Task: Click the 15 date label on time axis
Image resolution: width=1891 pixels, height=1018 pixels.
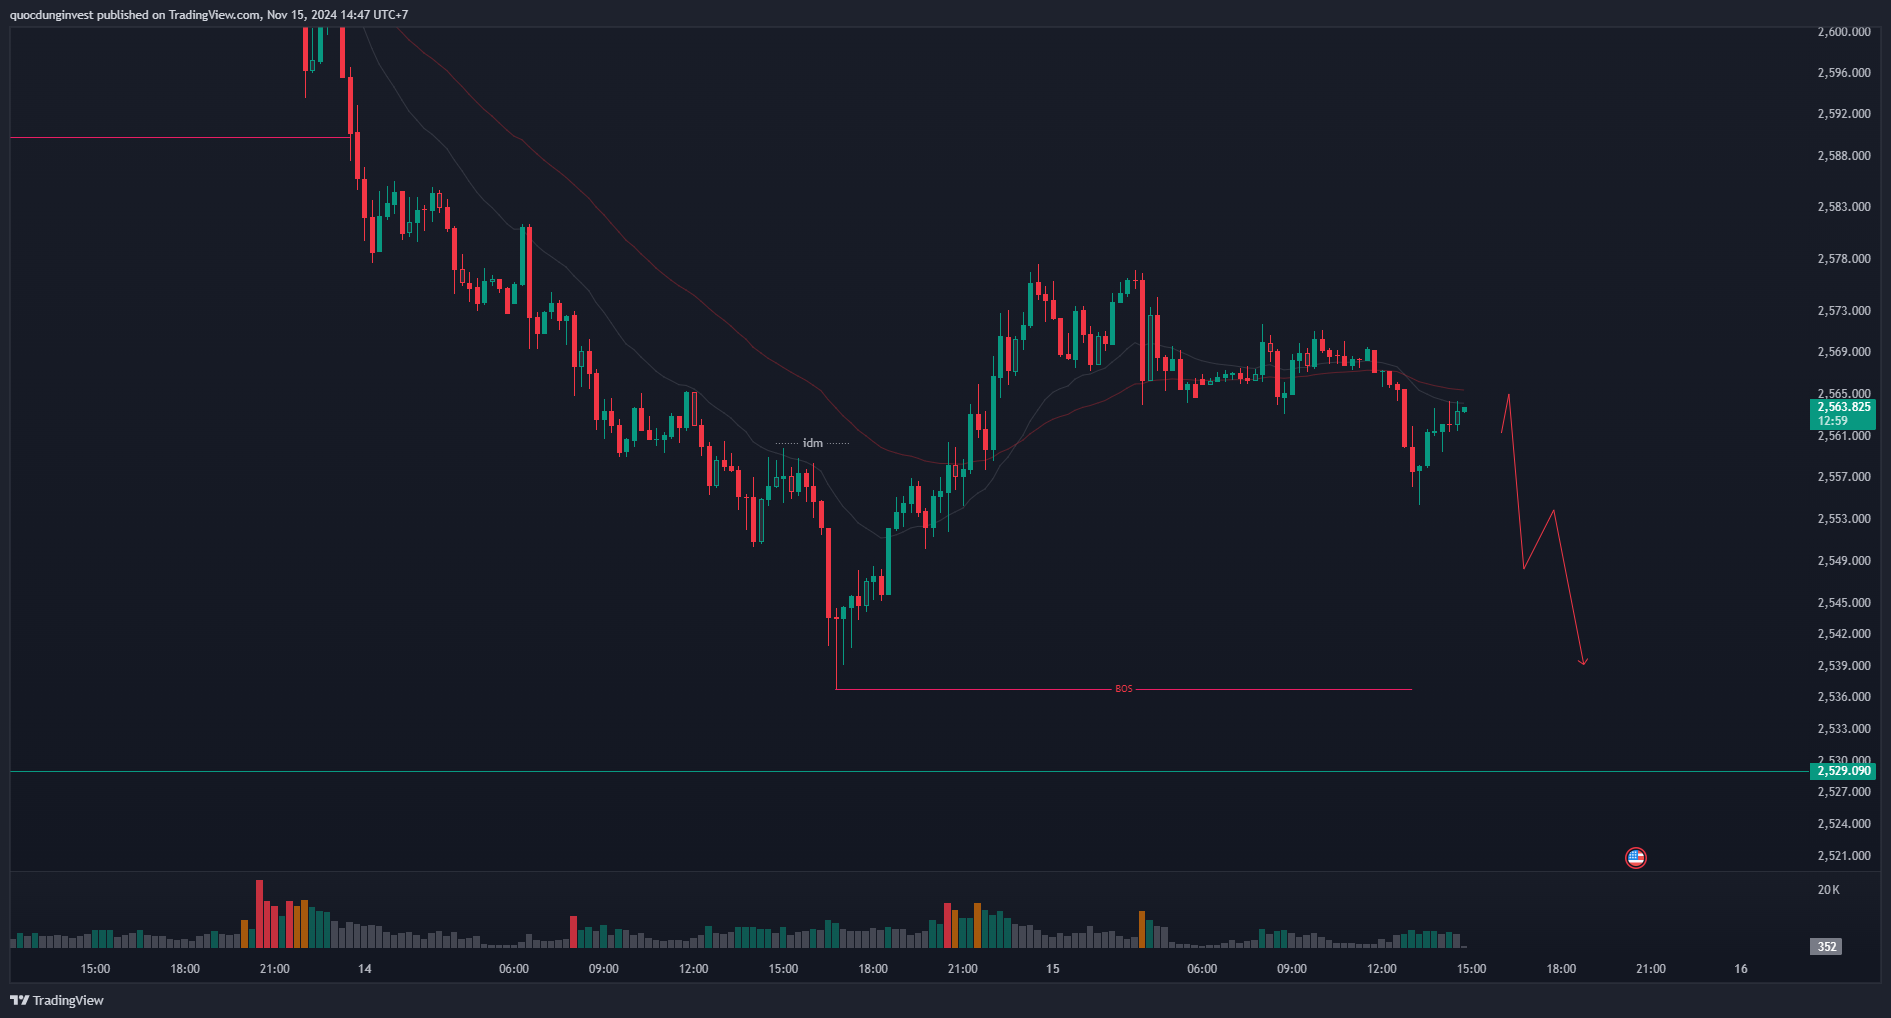Action: [x=1052, y=969]
